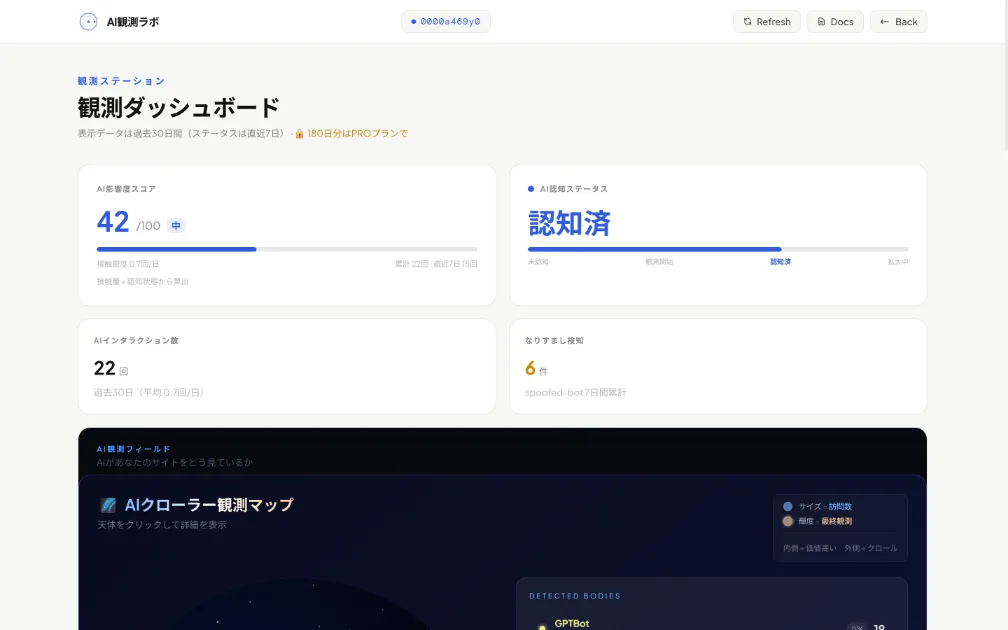
Task: Click GPTBot's yellow body dot in DETECTED BODIES
Action: pyautogui.click(x=542, y=625)
